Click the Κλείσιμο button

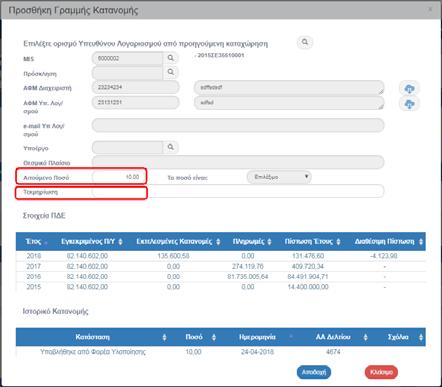[x=381, y=372]
